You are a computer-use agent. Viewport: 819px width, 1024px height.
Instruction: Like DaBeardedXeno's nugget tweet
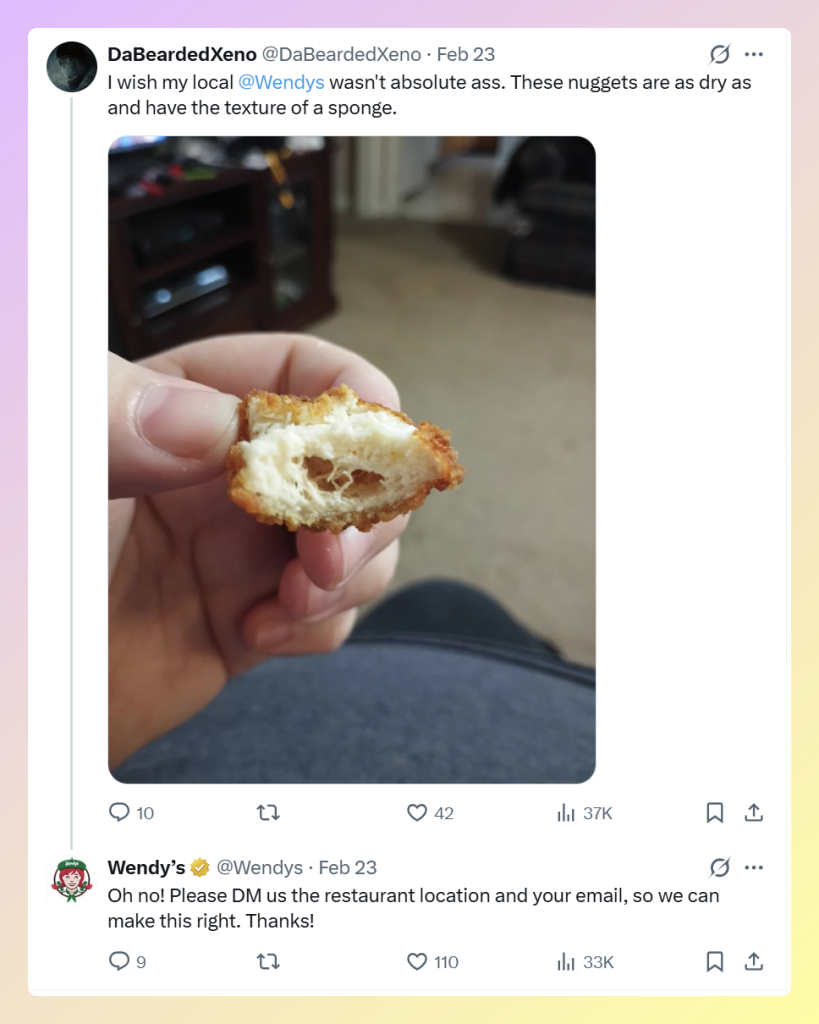pos(419,813)
